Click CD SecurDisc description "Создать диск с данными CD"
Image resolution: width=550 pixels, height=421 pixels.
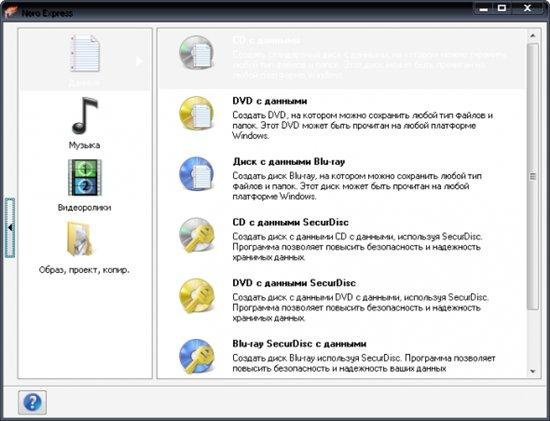[x=290, y=237]
